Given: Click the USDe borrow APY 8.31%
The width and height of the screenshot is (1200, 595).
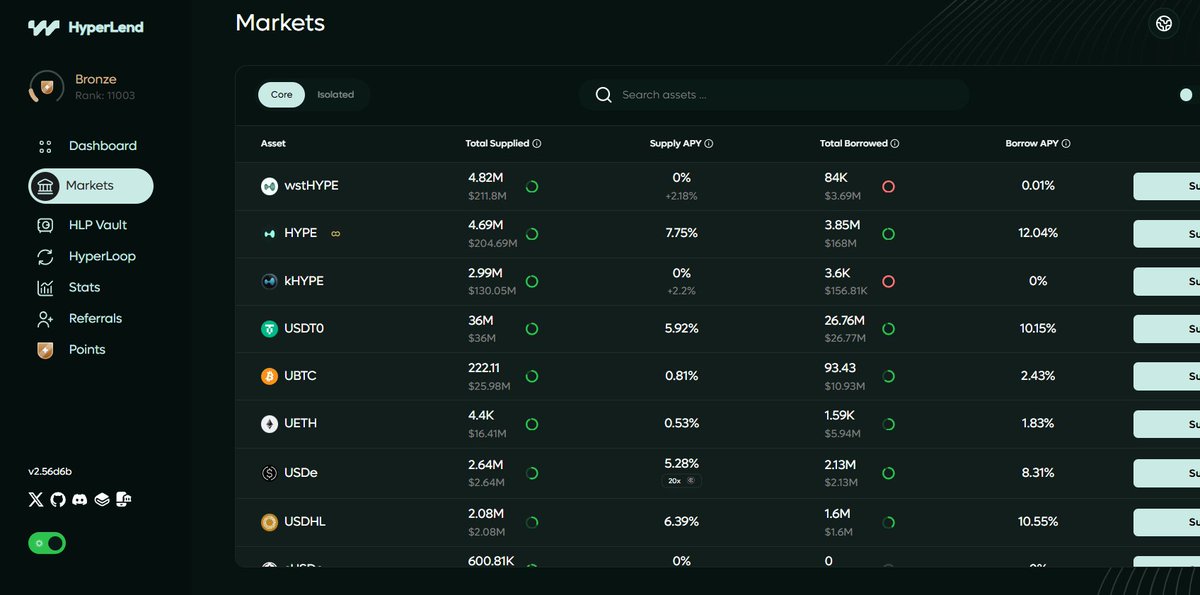Looking at the screenshot, I should (1038, 472).
